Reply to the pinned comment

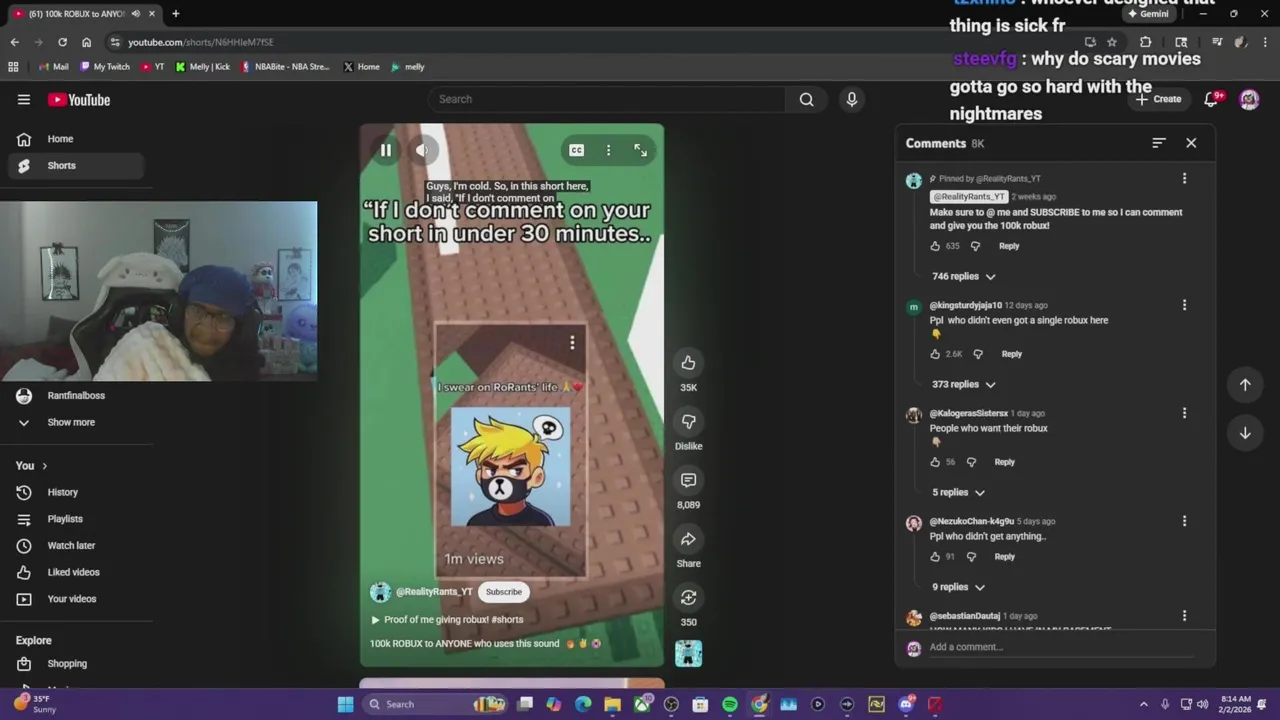coord(1009,246)
